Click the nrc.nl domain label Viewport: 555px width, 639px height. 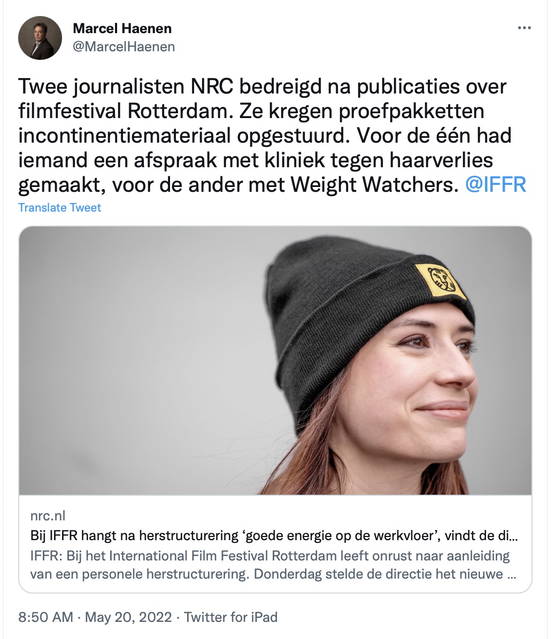click(48, 516)
